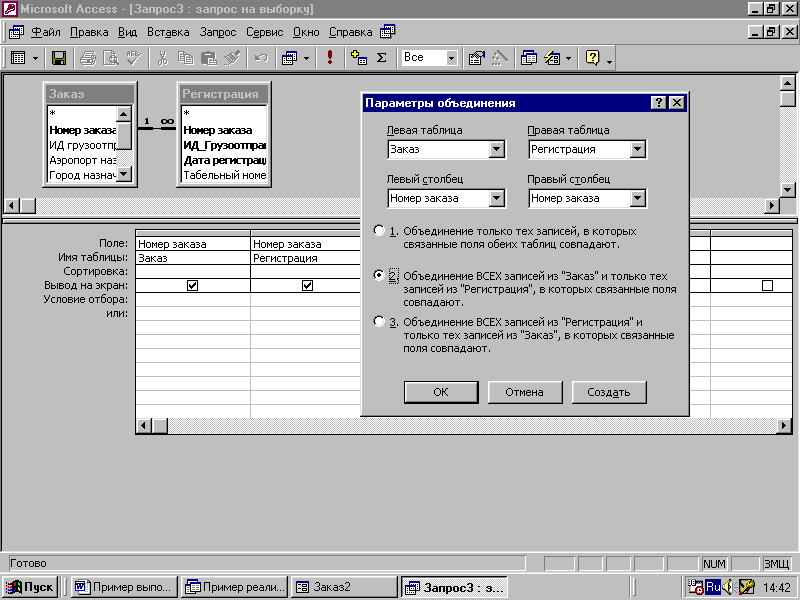Click the Database Window icon
This screenshot has height=600, width=800.
pyautogui.click(x=529, y=58)
